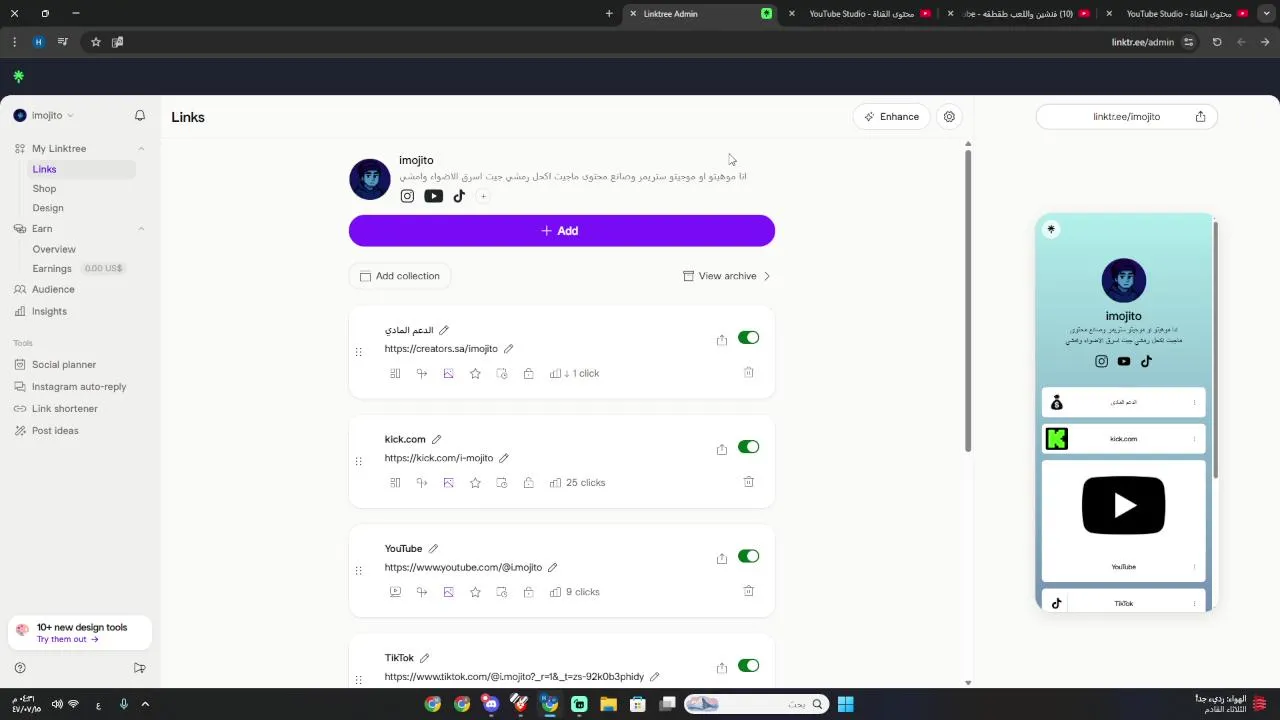
Task: View 25 clicks analytics for kick.com
Action: (577, 483)
